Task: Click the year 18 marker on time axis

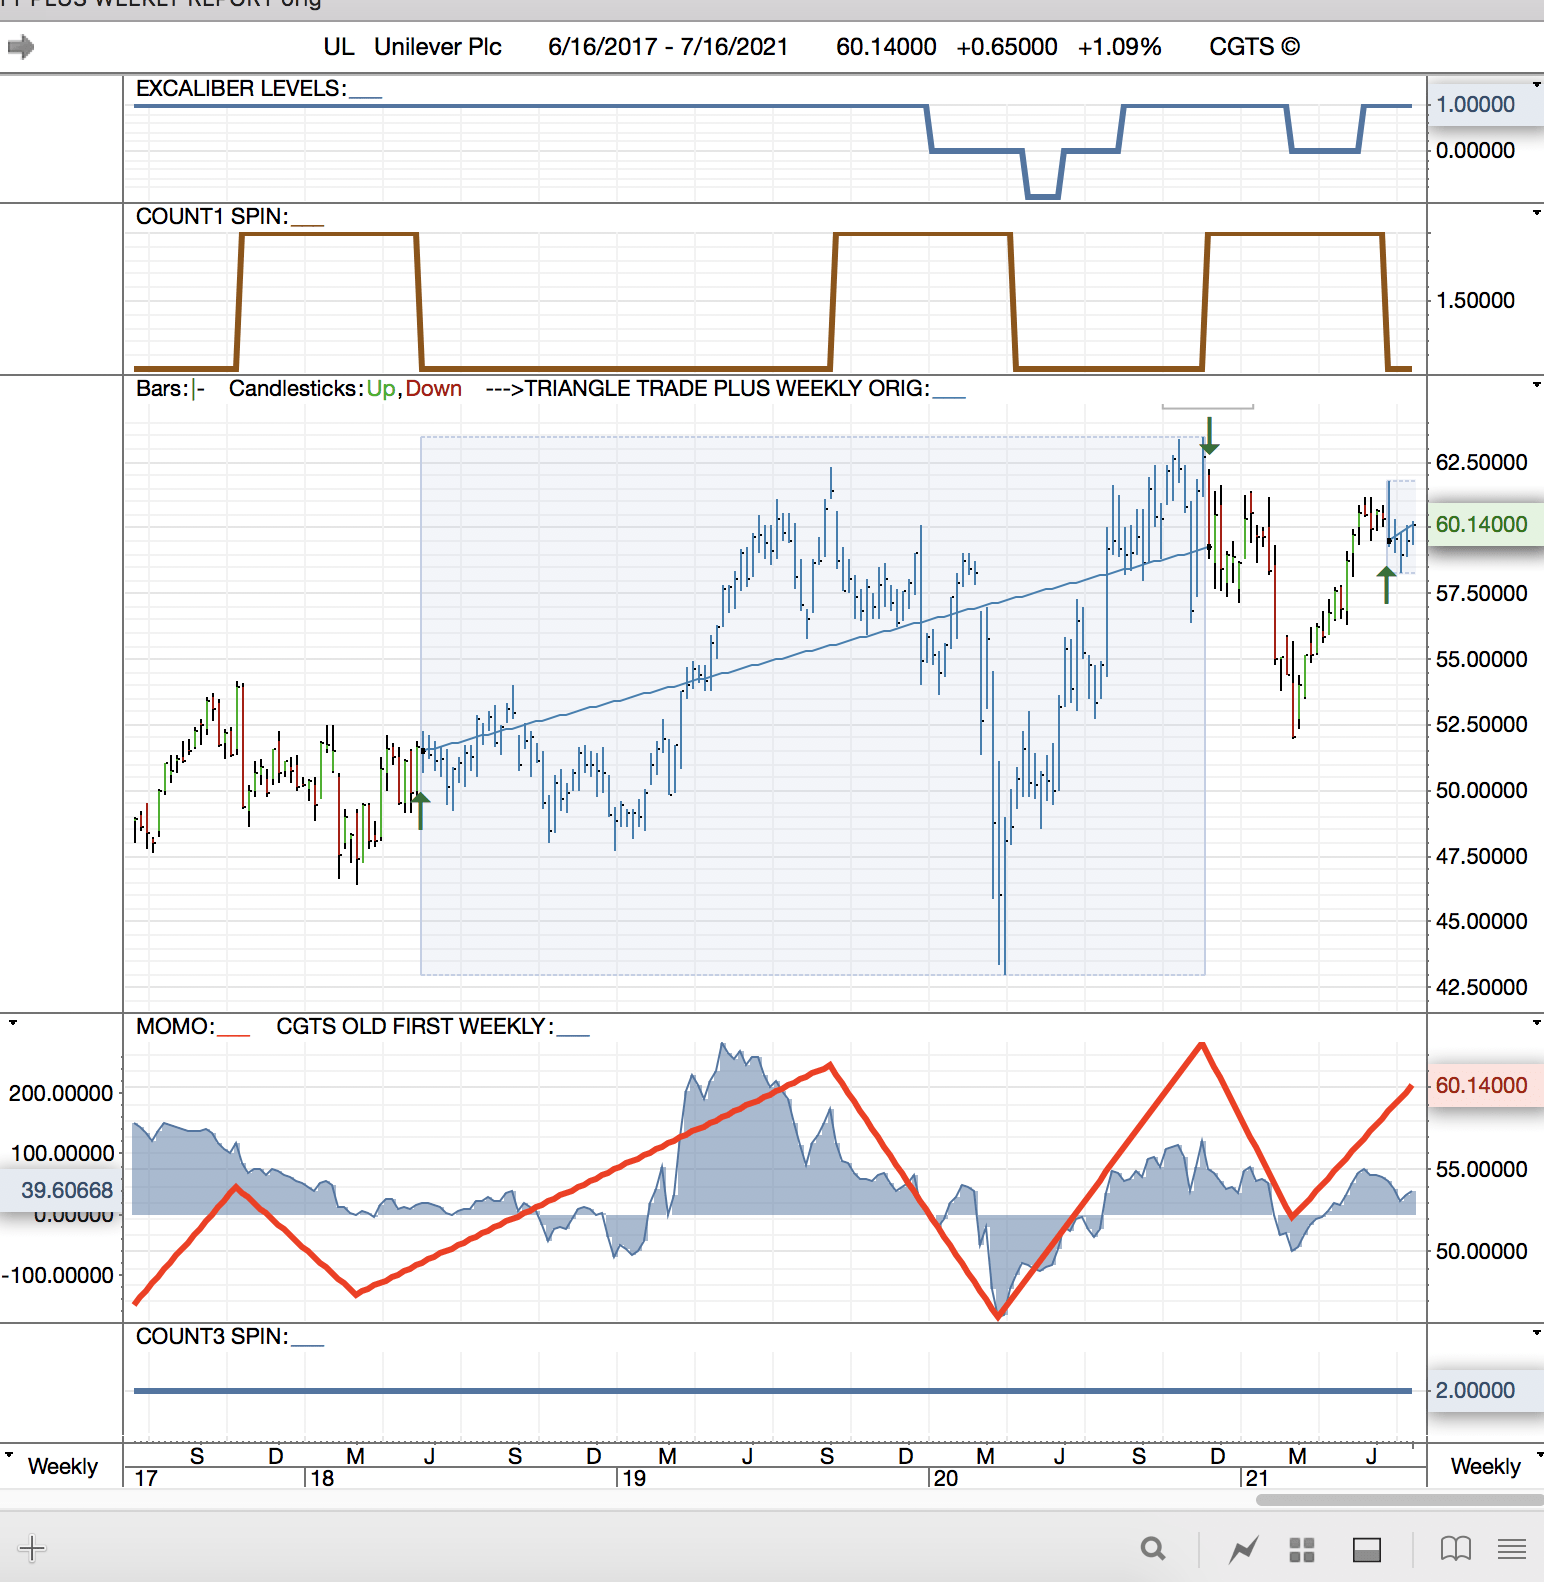Action: point(322,1478)
